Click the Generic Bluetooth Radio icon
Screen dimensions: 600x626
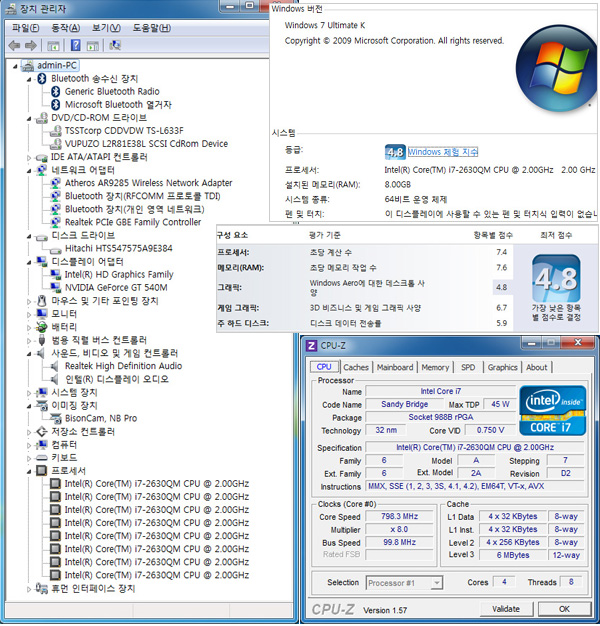click(56, 91)
